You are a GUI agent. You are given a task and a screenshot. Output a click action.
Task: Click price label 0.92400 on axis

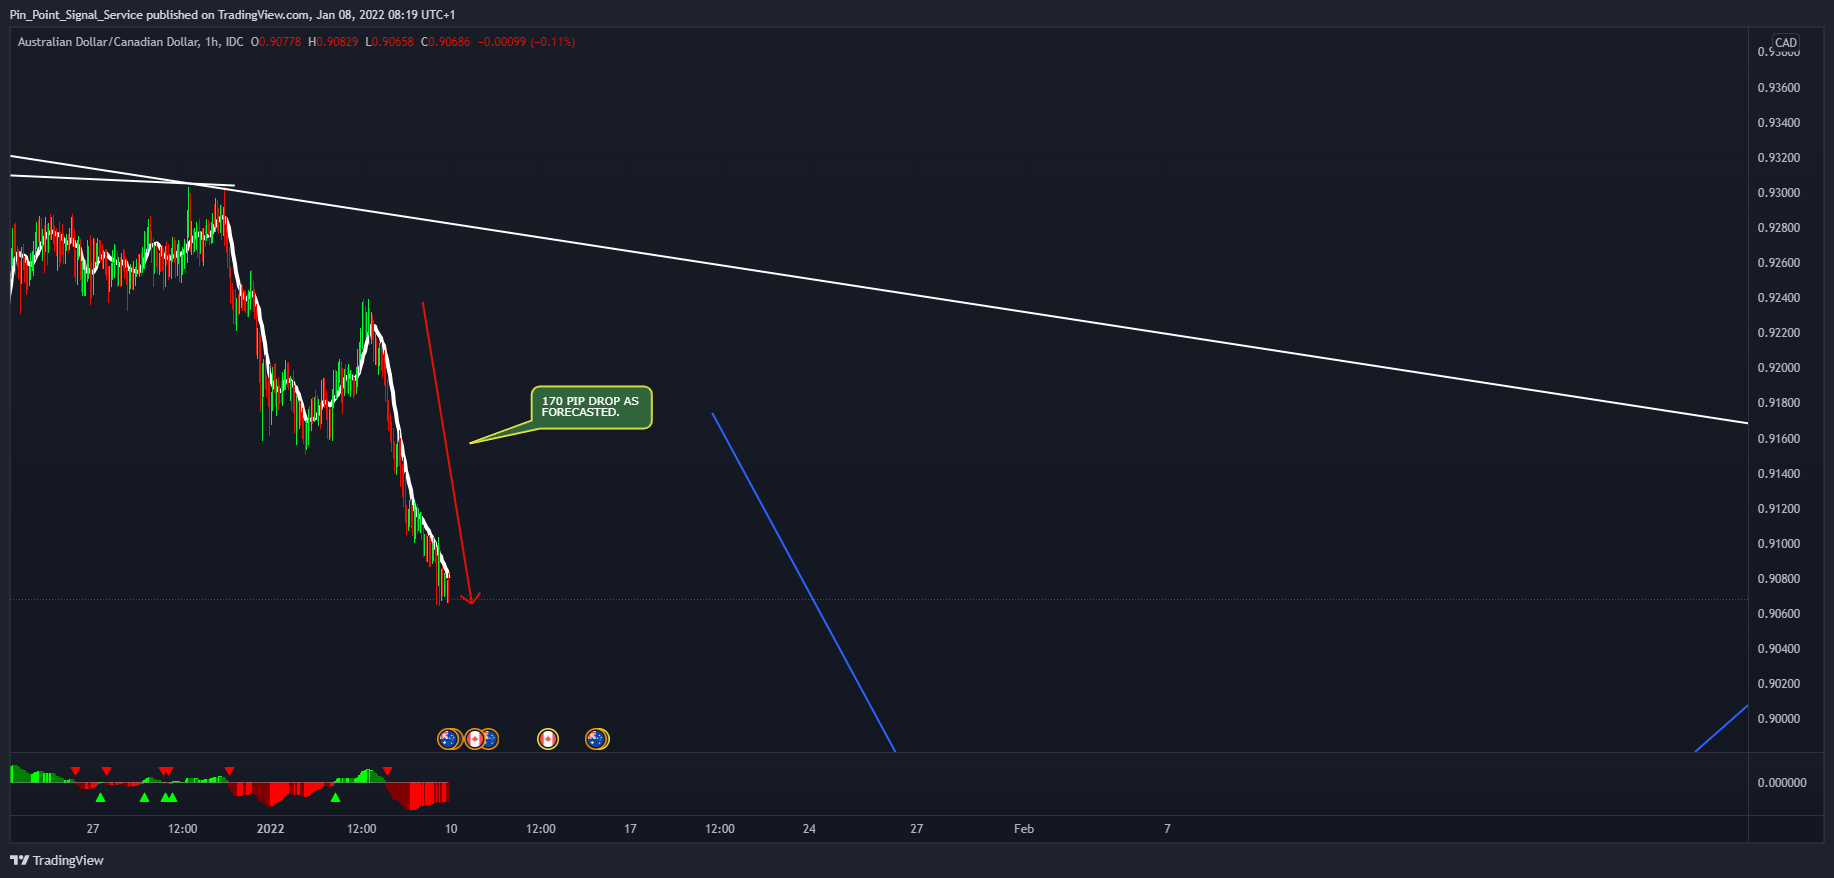click(1778, 298)
